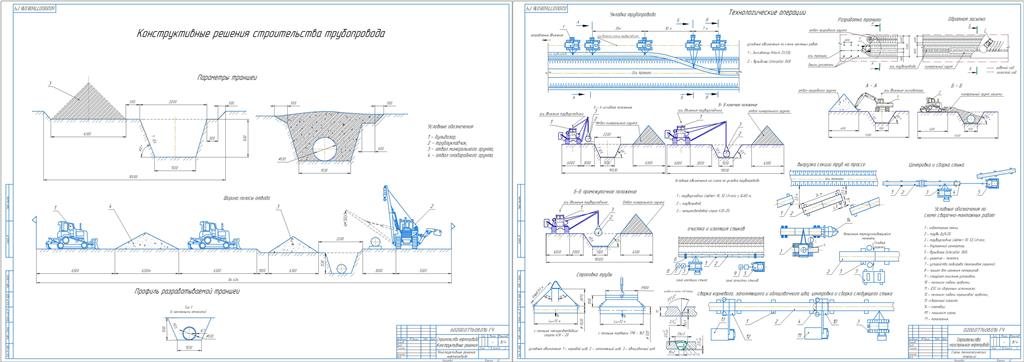Click the small trench cross-section at sheet bottom

pyautogui.click(x=189, y=332)
